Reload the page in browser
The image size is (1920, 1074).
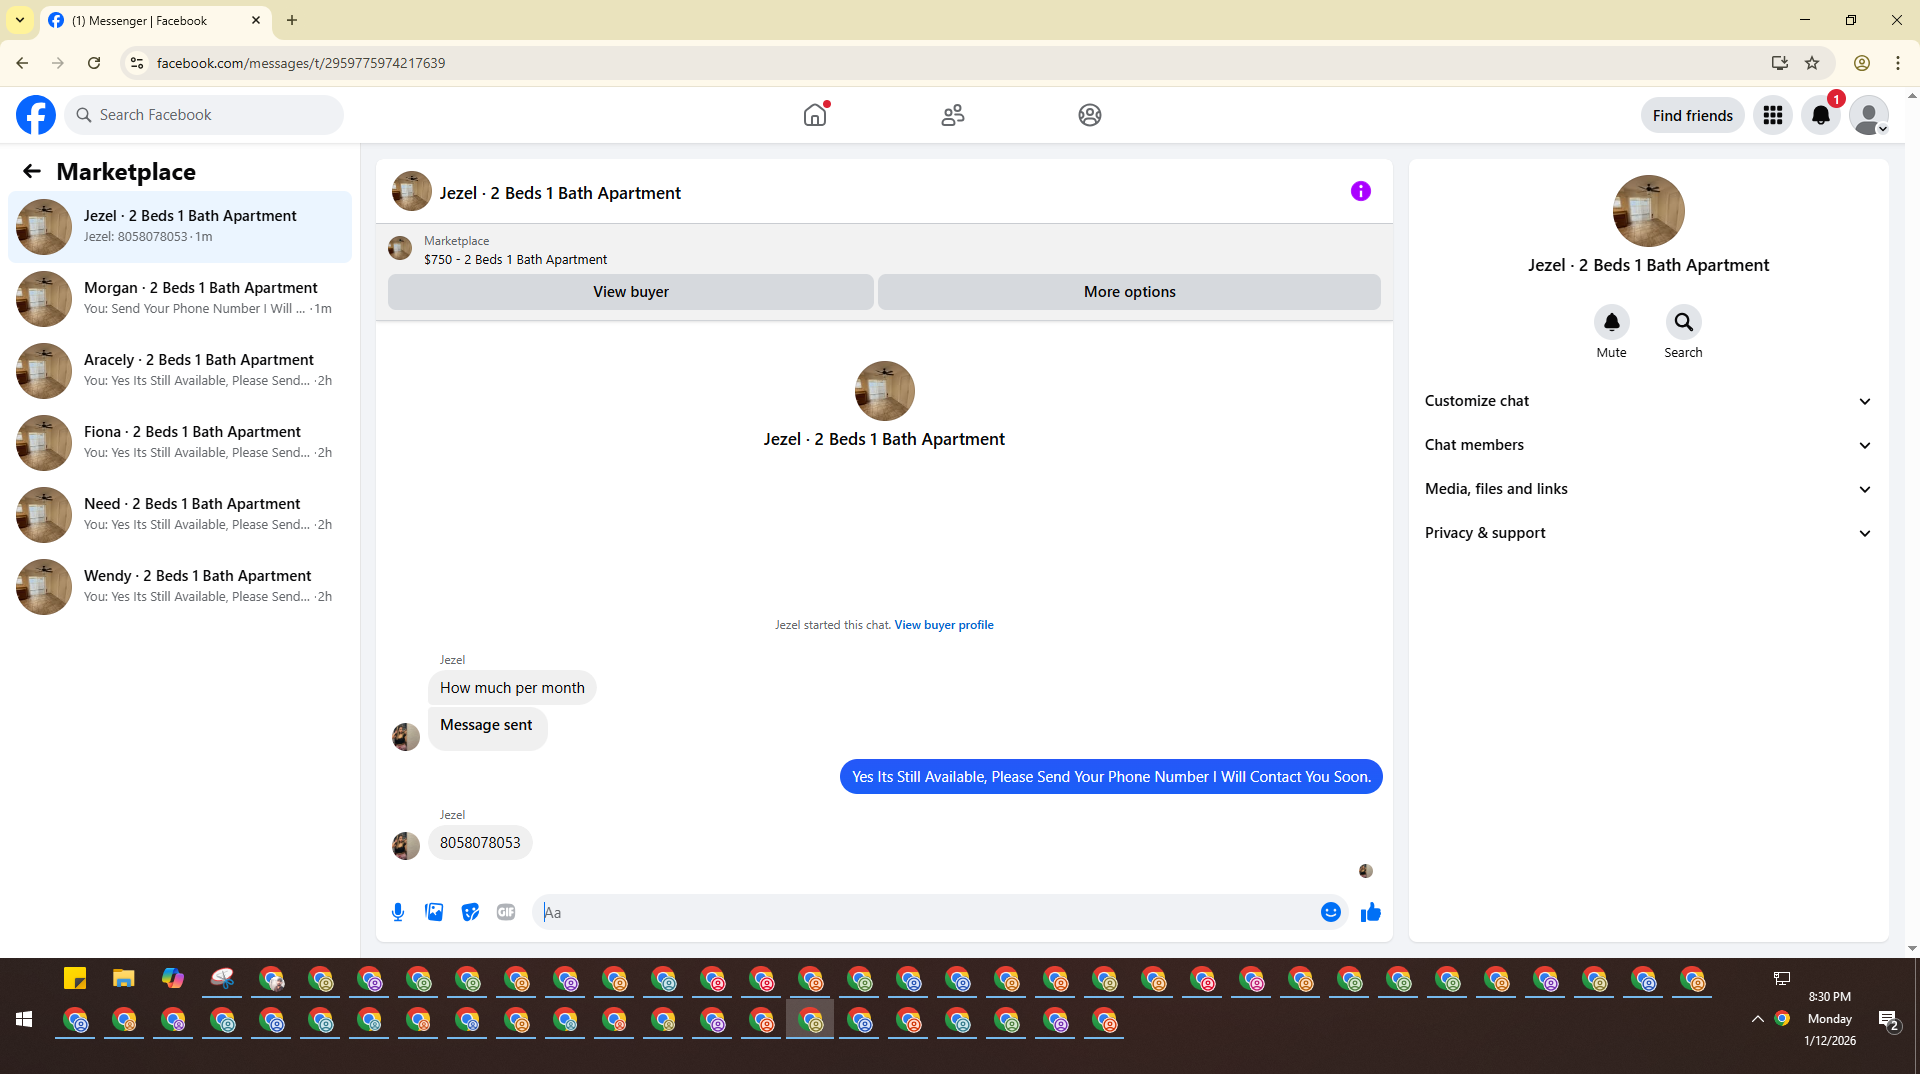tap(94, 63)
